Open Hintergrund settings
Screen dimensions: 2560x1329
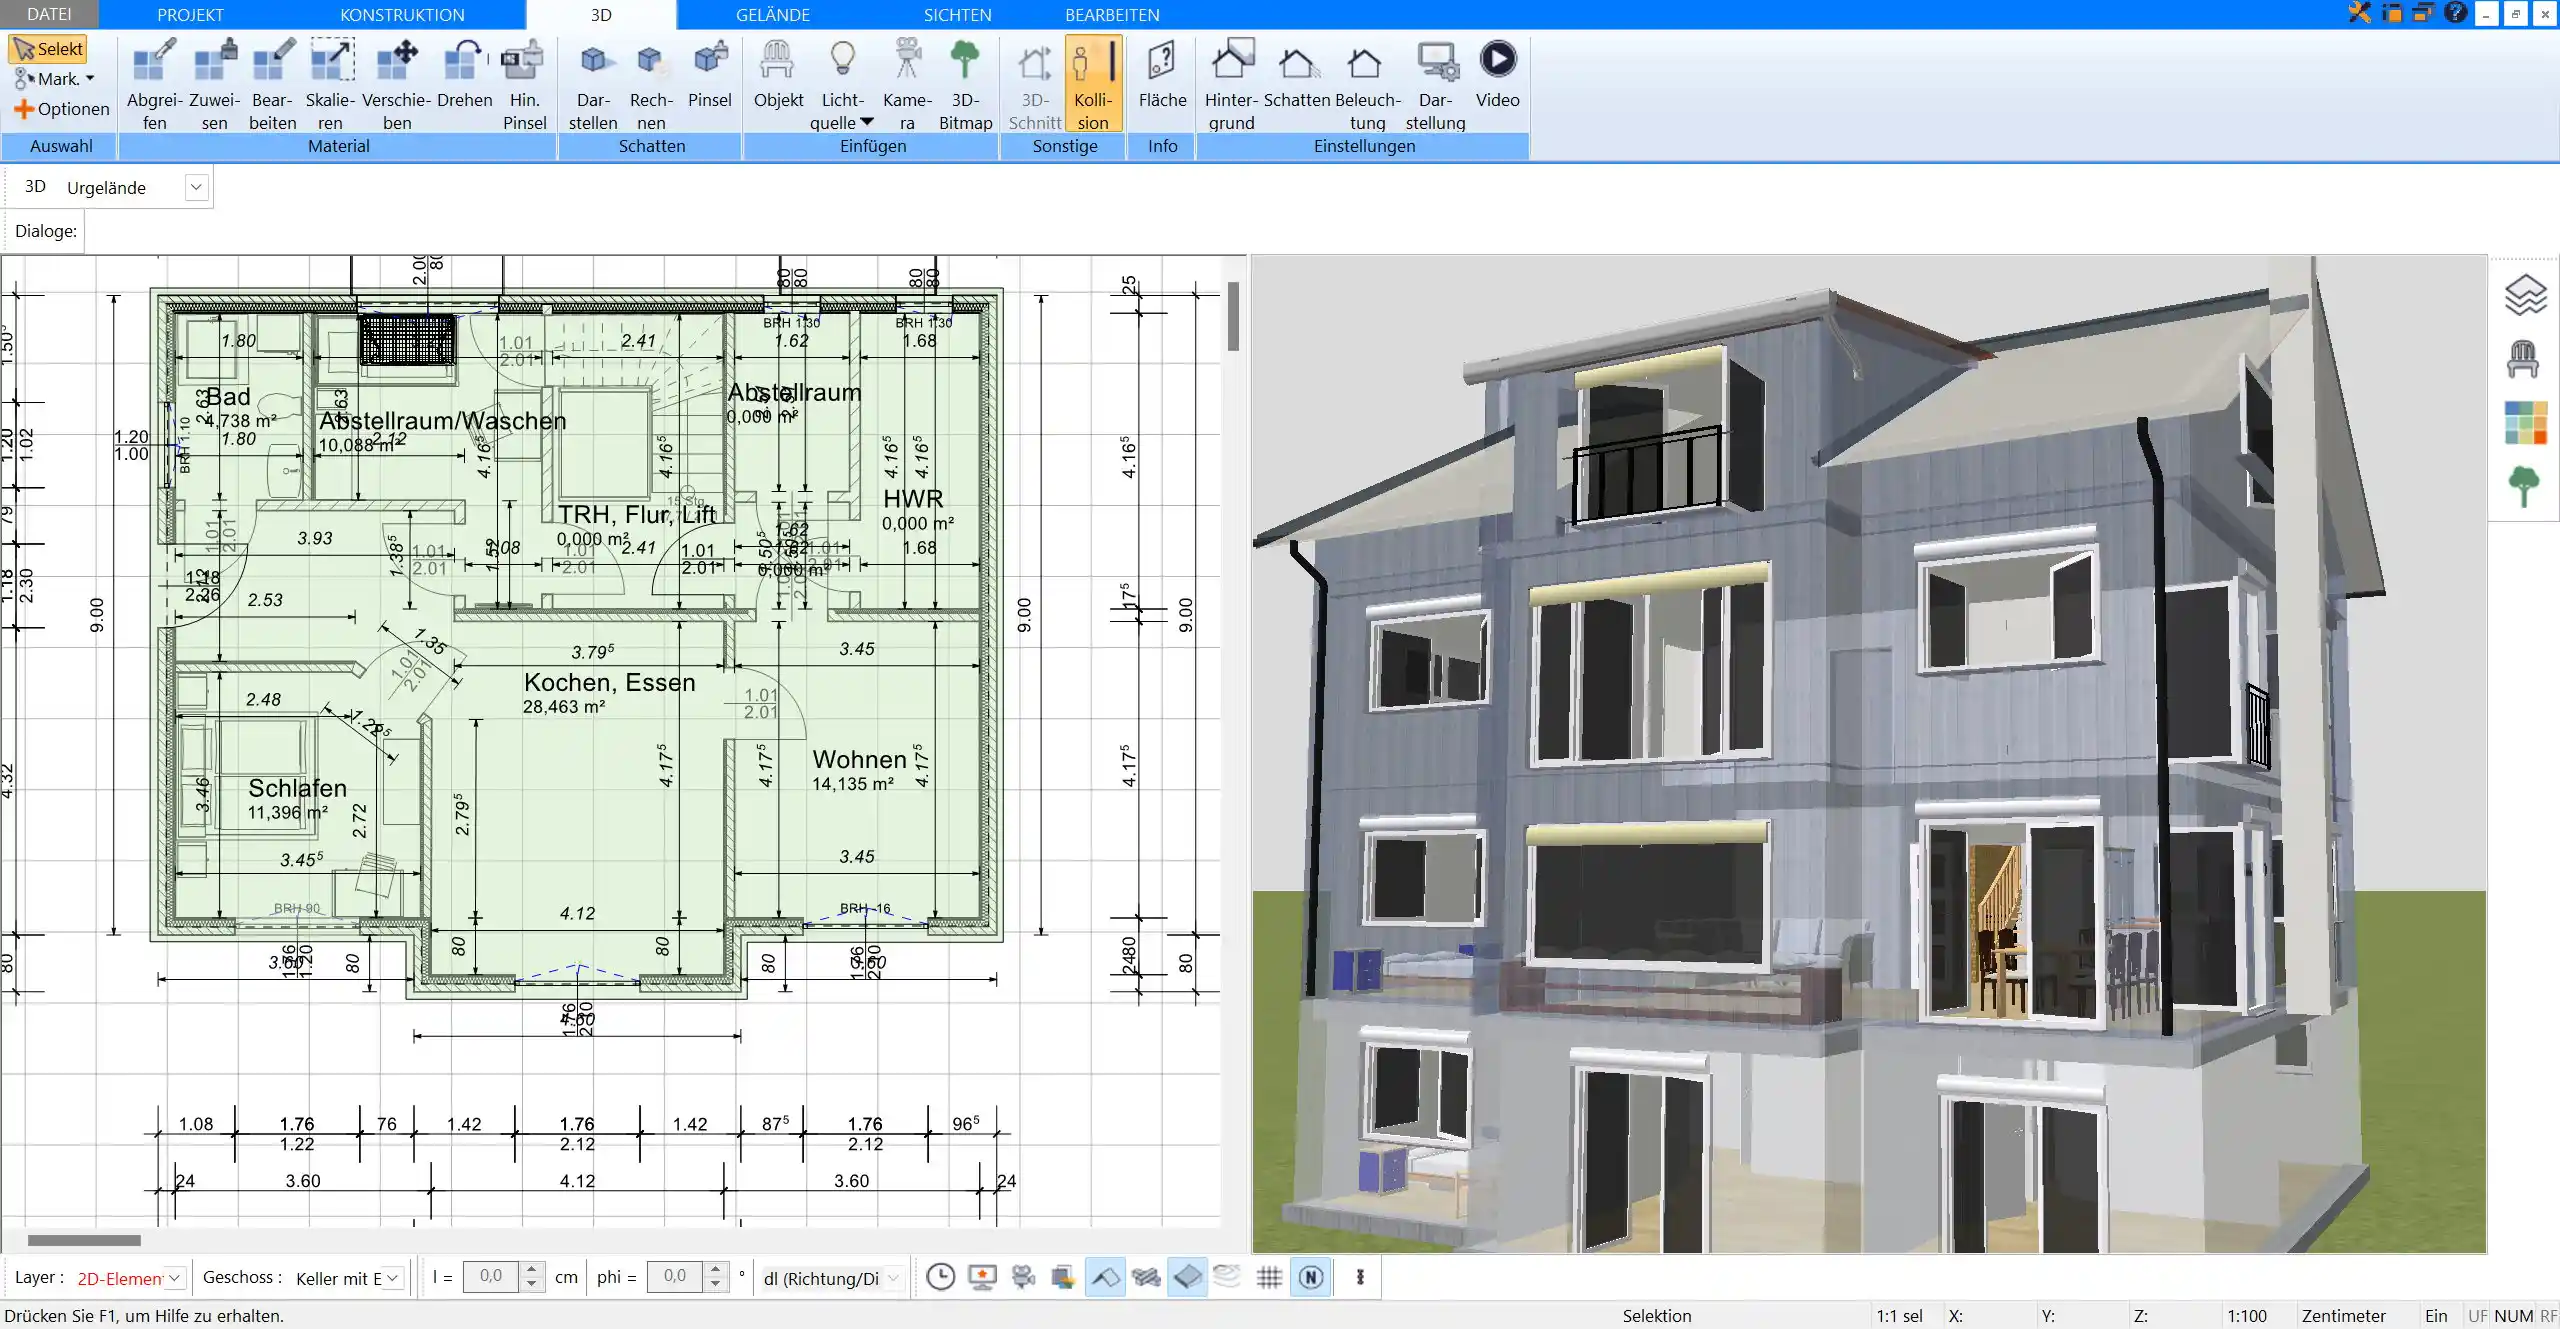[x=1231, y=84]
